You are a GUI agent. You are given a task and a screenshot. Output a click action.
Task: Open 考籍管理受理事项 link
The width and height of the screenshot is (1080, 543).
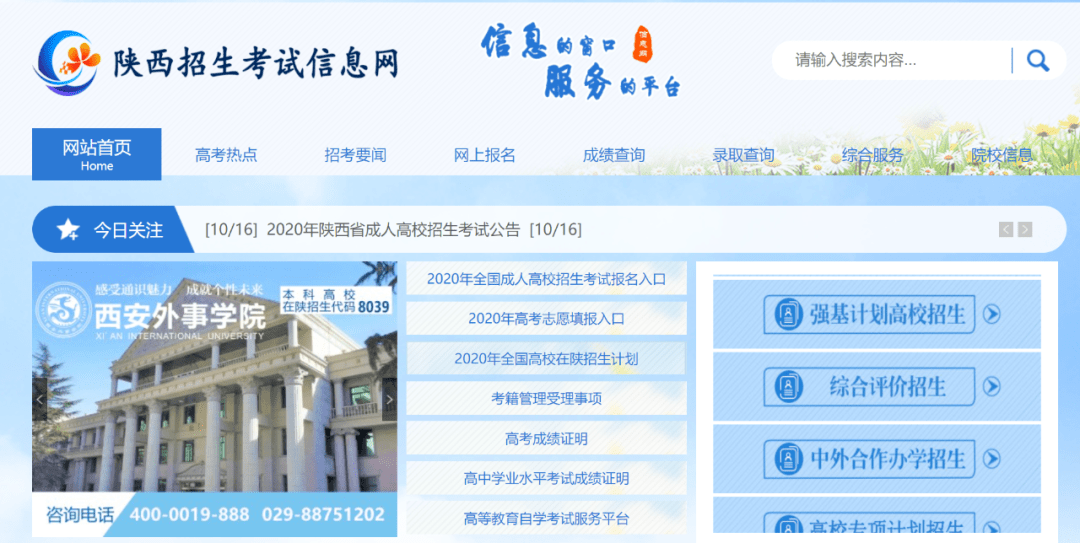tap(546, 398)
